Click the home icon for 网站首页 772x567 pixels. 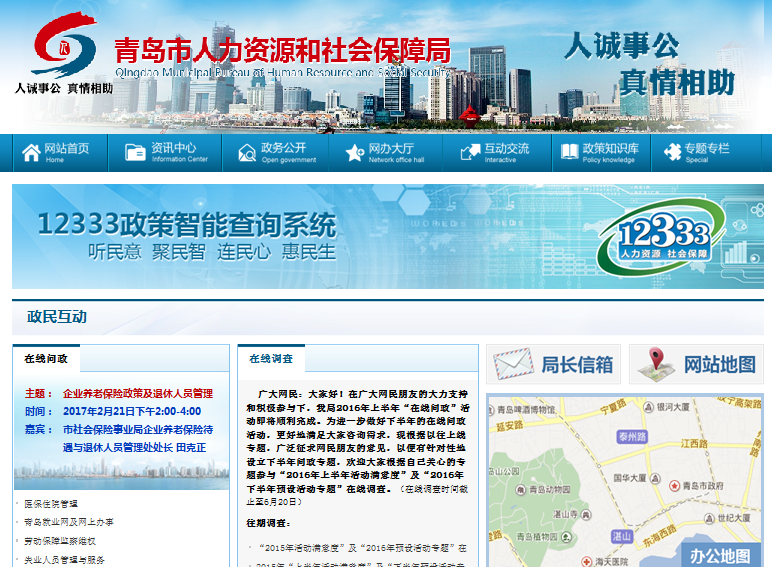pyautogui.click(x=28, y=153)
